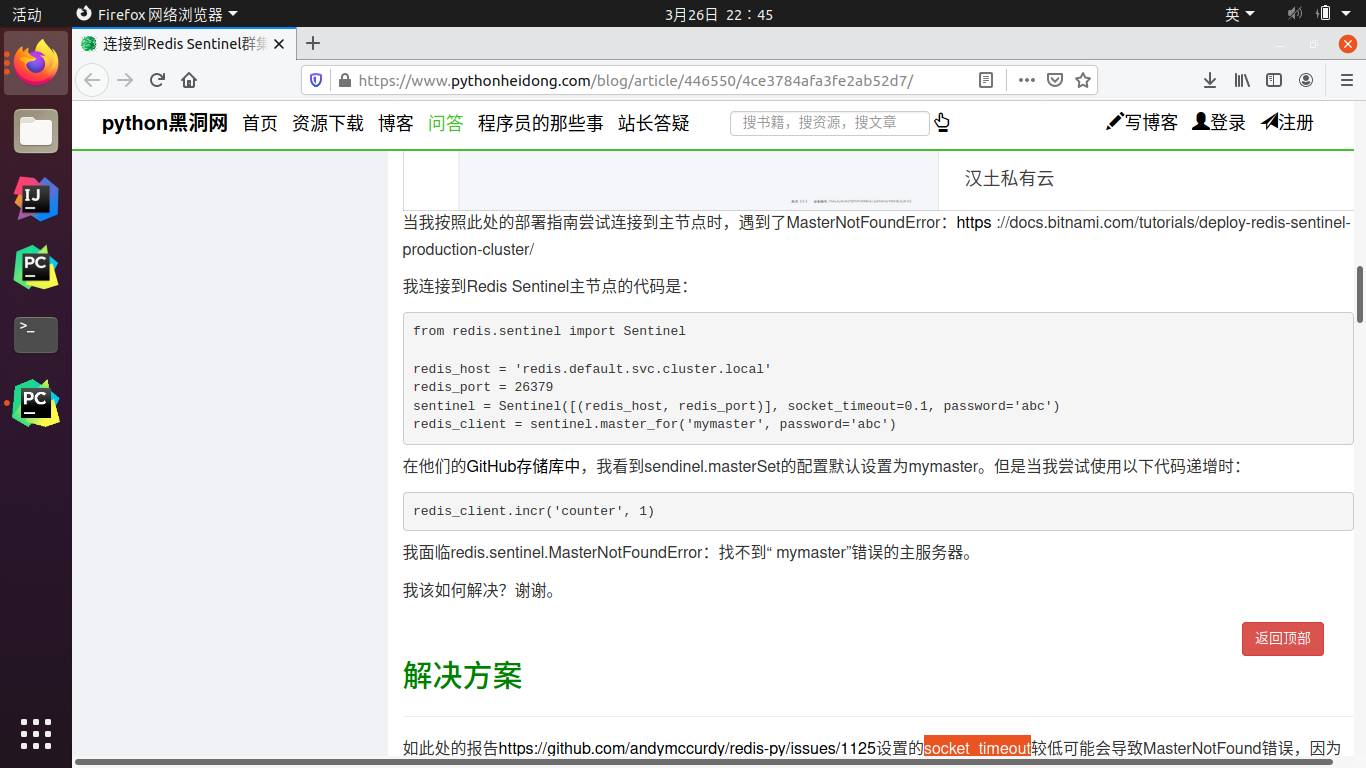Image resolution: width=1366 pixels, height=768 pixels.
Task: Go to the browser home page icon
Action: (189, 80)
